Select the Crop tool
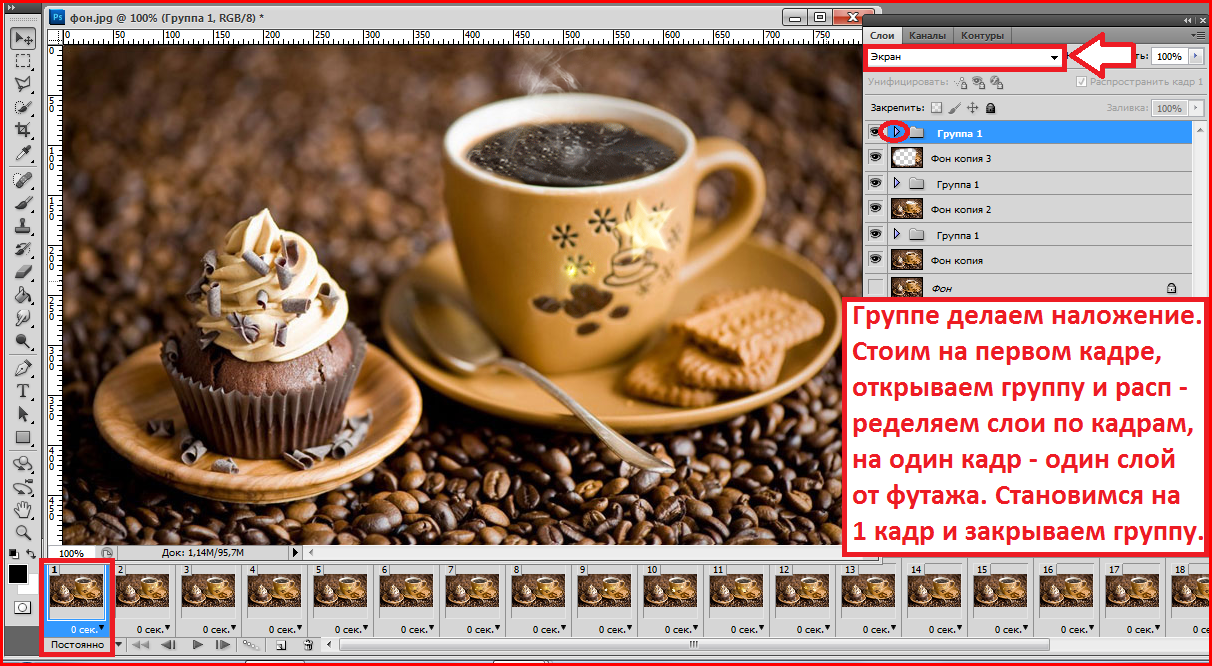This screenshot has width=1212, height=666. click(23, 130)
